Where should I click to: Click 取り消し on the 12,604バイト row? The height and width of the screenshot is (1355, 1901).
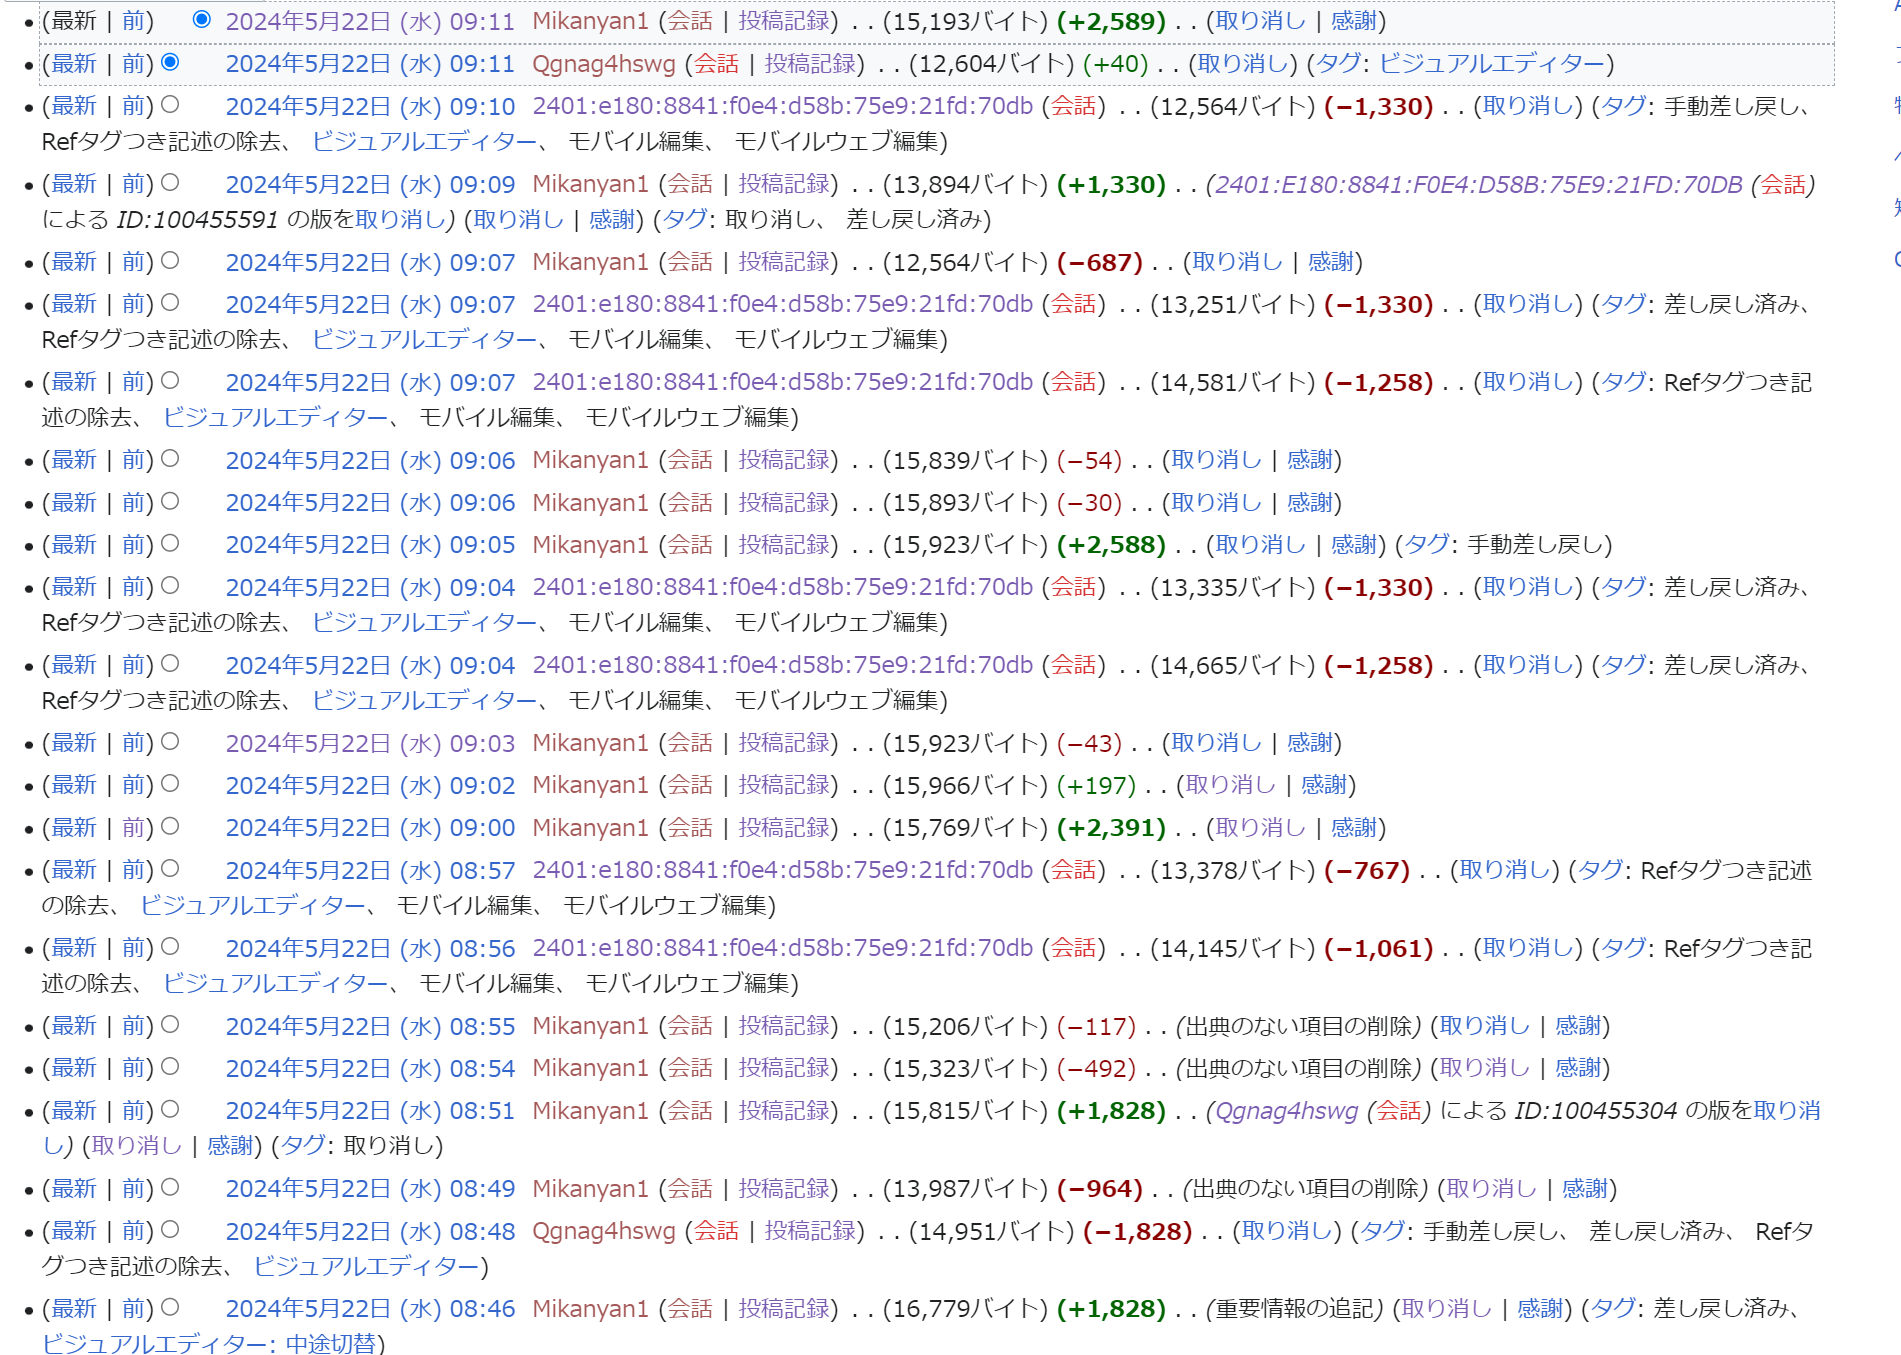(1243, 64)
